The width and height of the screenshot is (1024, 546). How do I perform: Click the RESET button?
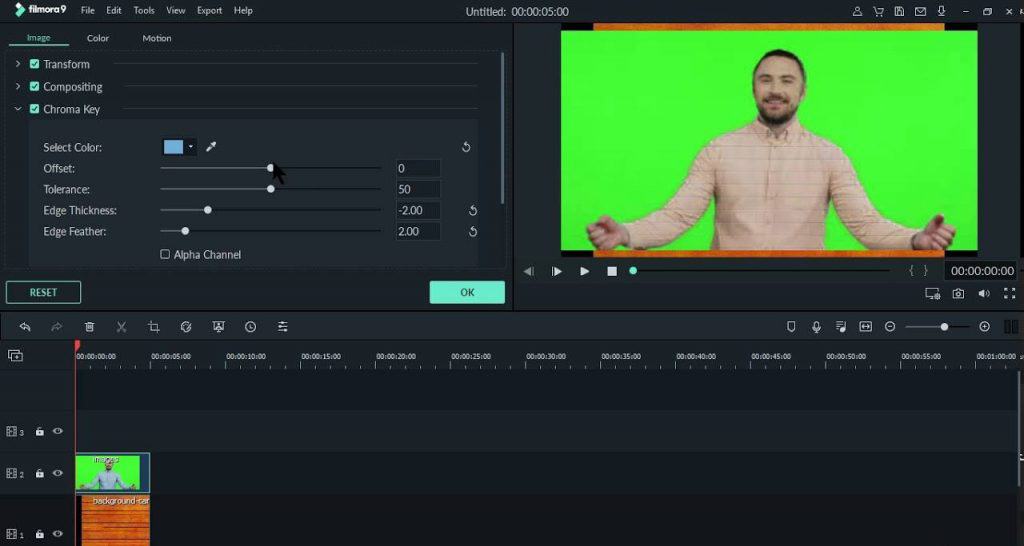click(x=43, y=293)
